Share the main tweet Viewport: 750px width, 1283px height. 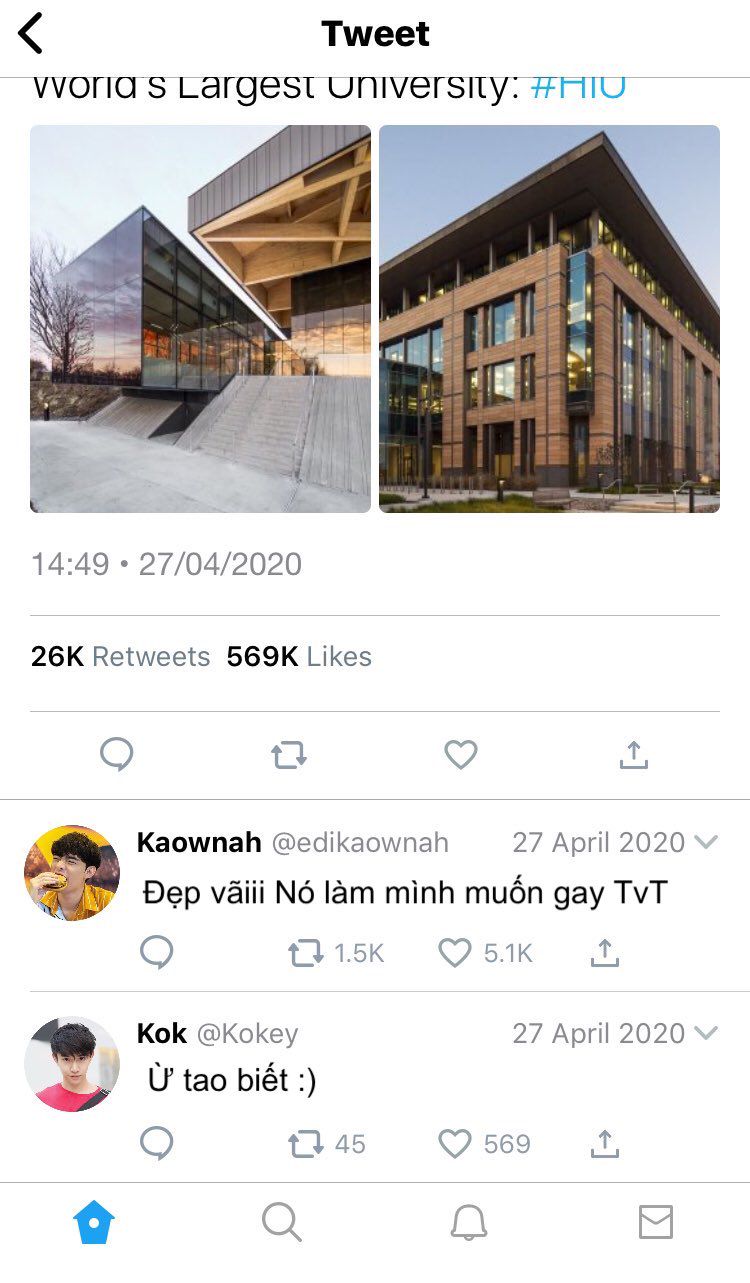tap(633, 754)
